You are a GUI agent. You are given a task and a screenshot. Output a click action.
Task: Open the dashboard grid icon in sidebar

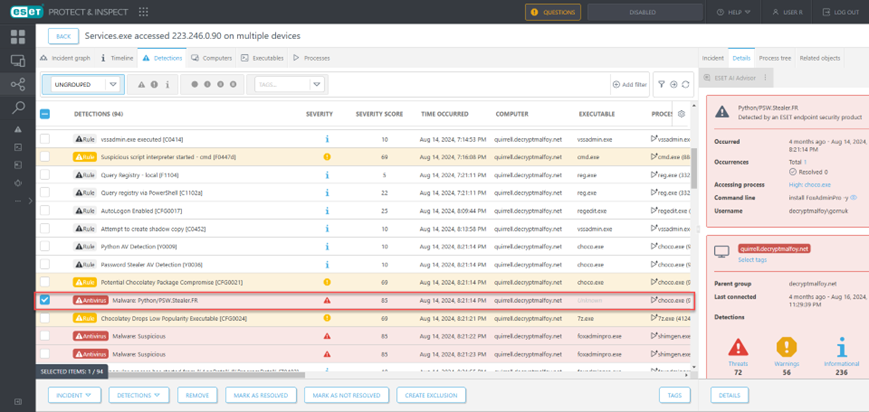coord(18,37)
